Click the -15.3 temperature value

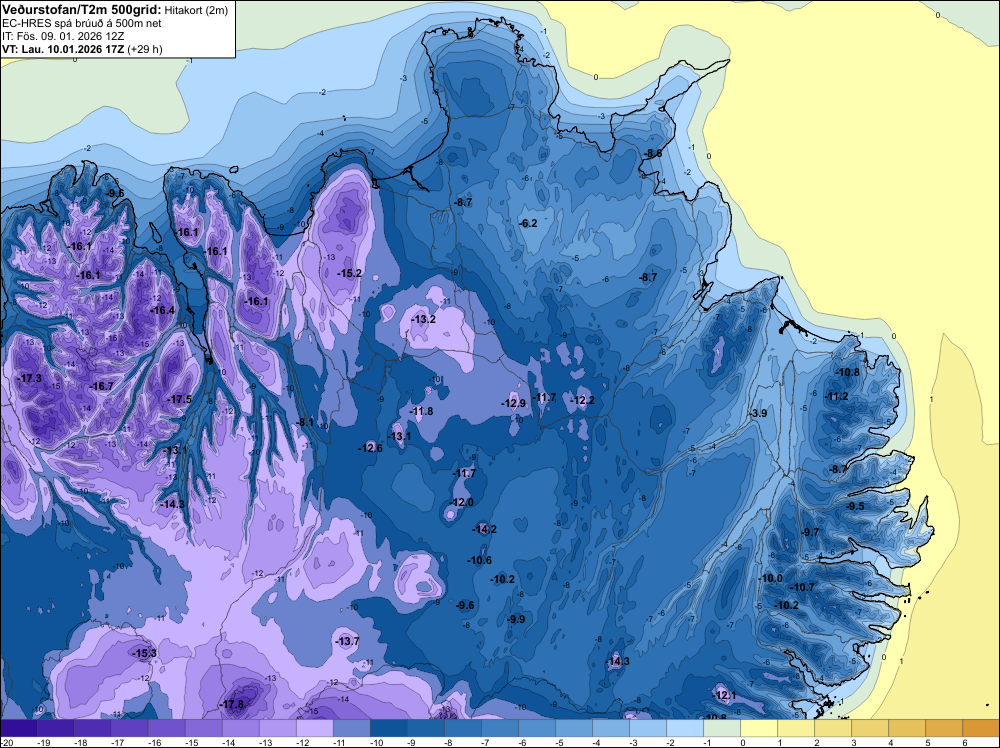pos(144,654)
